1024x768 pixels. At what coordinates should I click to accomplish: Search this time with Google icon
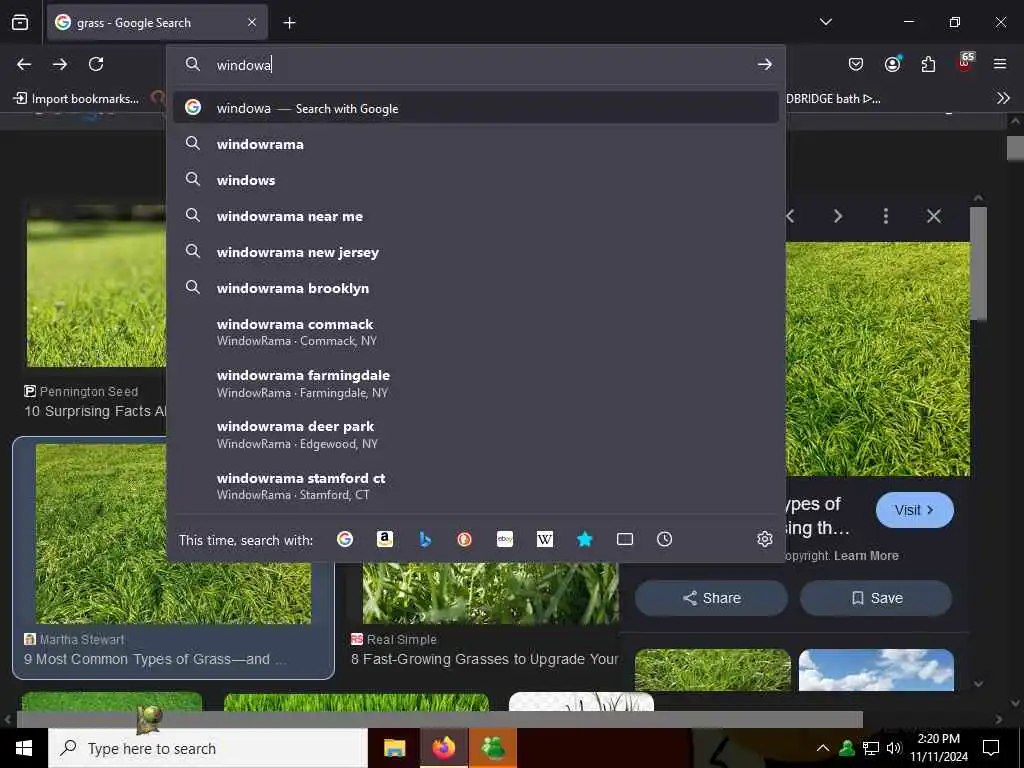pyautogui.click(x=345, y=539)
